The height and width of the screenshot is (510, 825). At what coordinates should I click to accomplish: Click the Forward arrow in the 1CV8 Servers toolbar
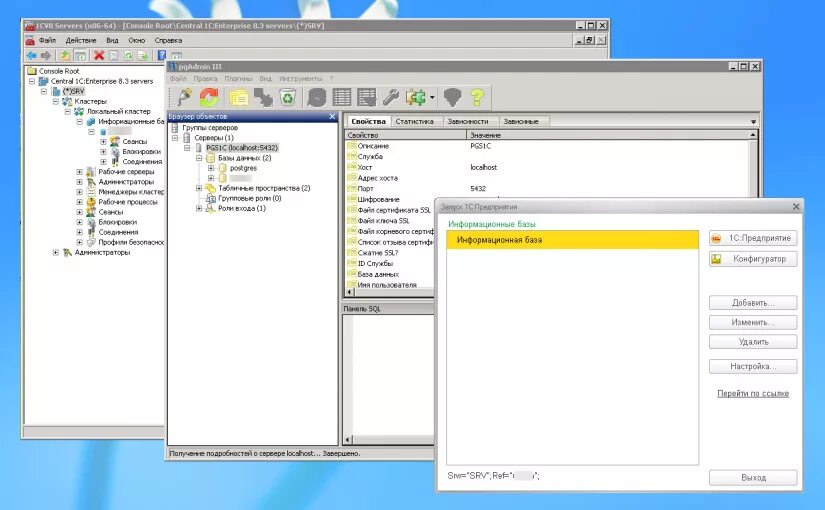pos(46,55)
